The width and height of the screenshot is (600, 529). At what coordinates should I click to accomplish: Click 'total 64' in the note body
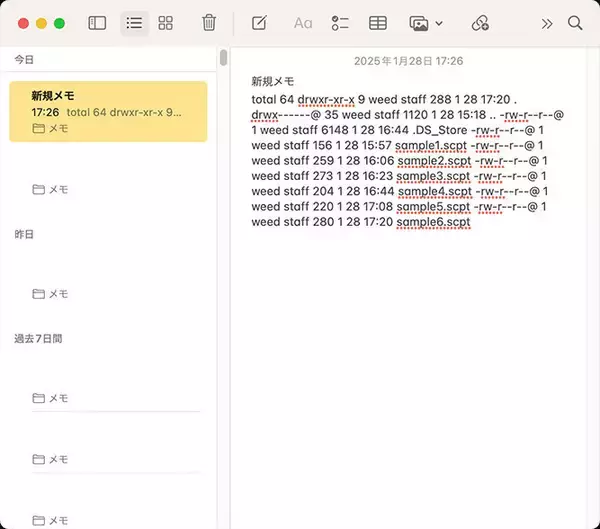coord(272,100)
